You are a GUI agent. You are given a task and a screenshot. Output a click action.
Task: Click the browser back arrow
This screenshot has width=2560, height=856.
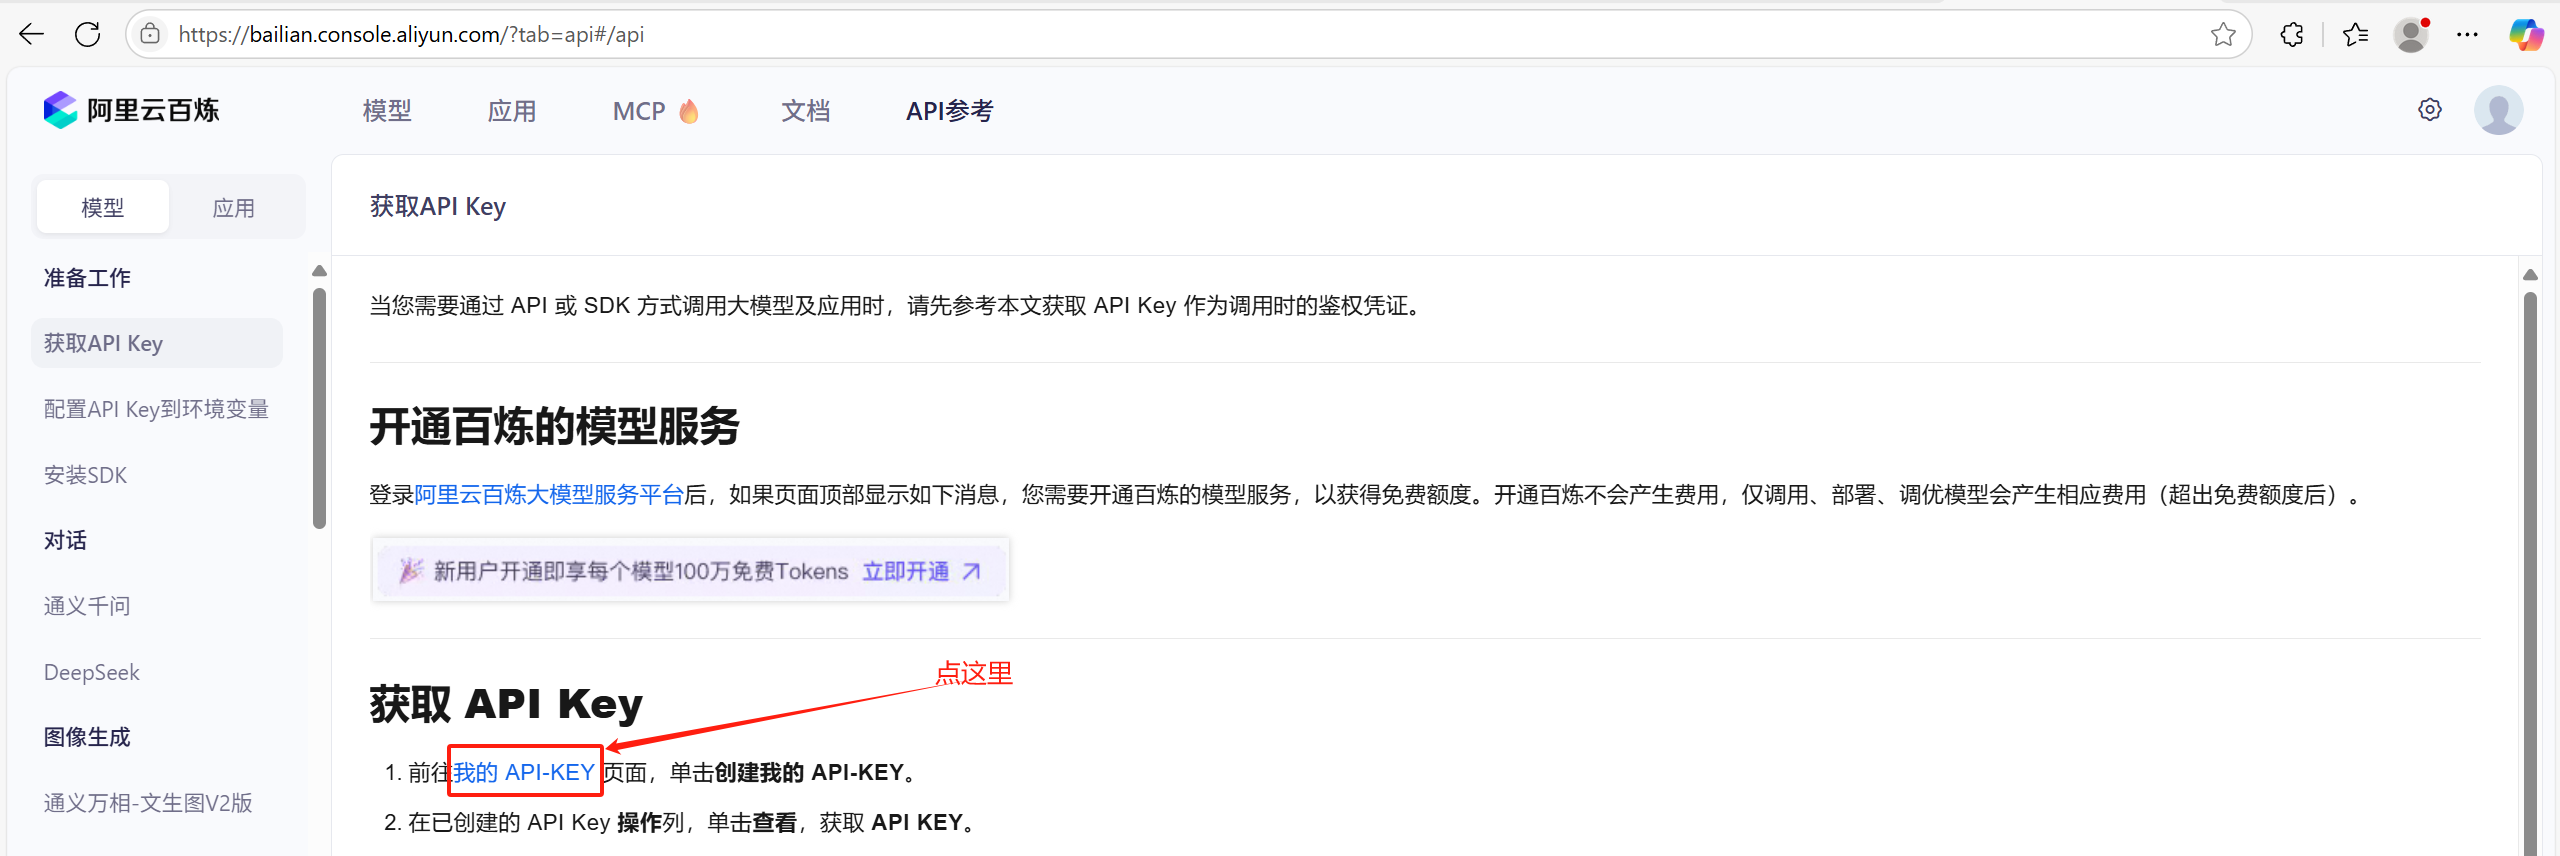point(32,35)
